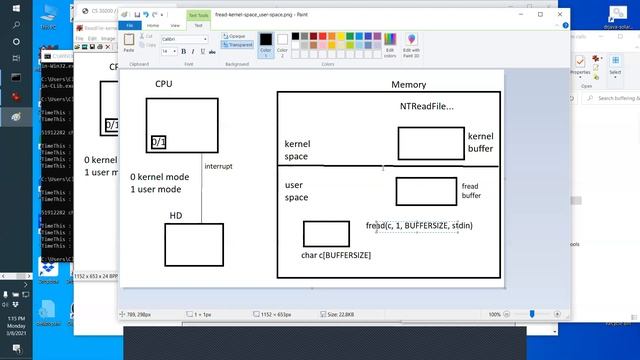
Task: Click Cut in the Clipboard group
Action: [146, 36]
